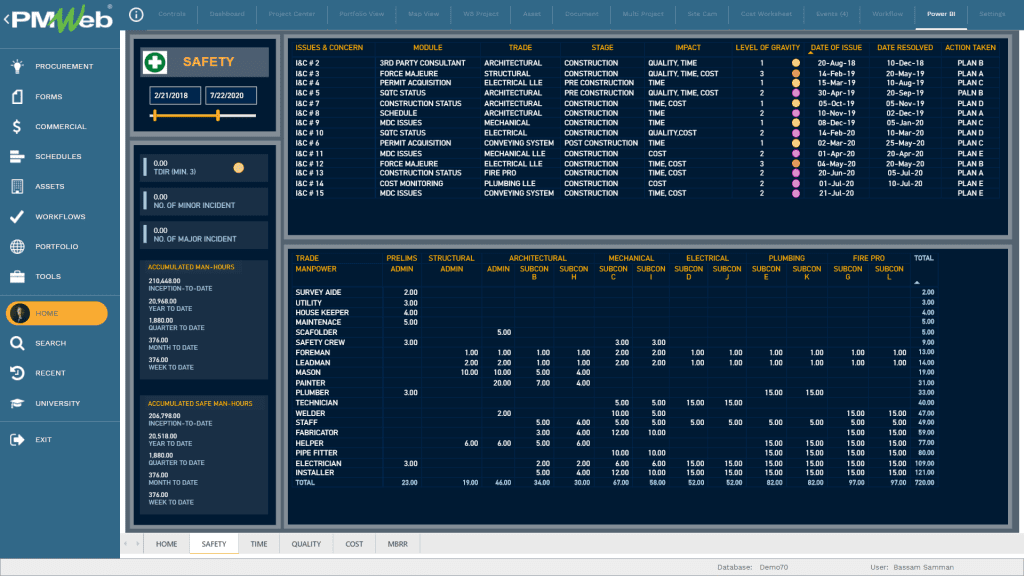Switch to the QUALITY report tab
This screenshot has width=1024, height=576.
pyautogui.click(x=306, y=544)
